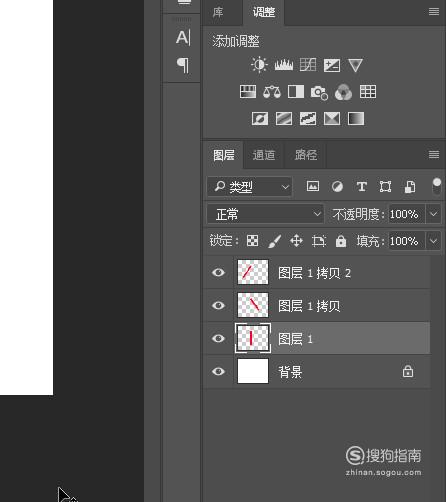
Task: Lock all layer attributes
Action: click(x=341, y=241)
